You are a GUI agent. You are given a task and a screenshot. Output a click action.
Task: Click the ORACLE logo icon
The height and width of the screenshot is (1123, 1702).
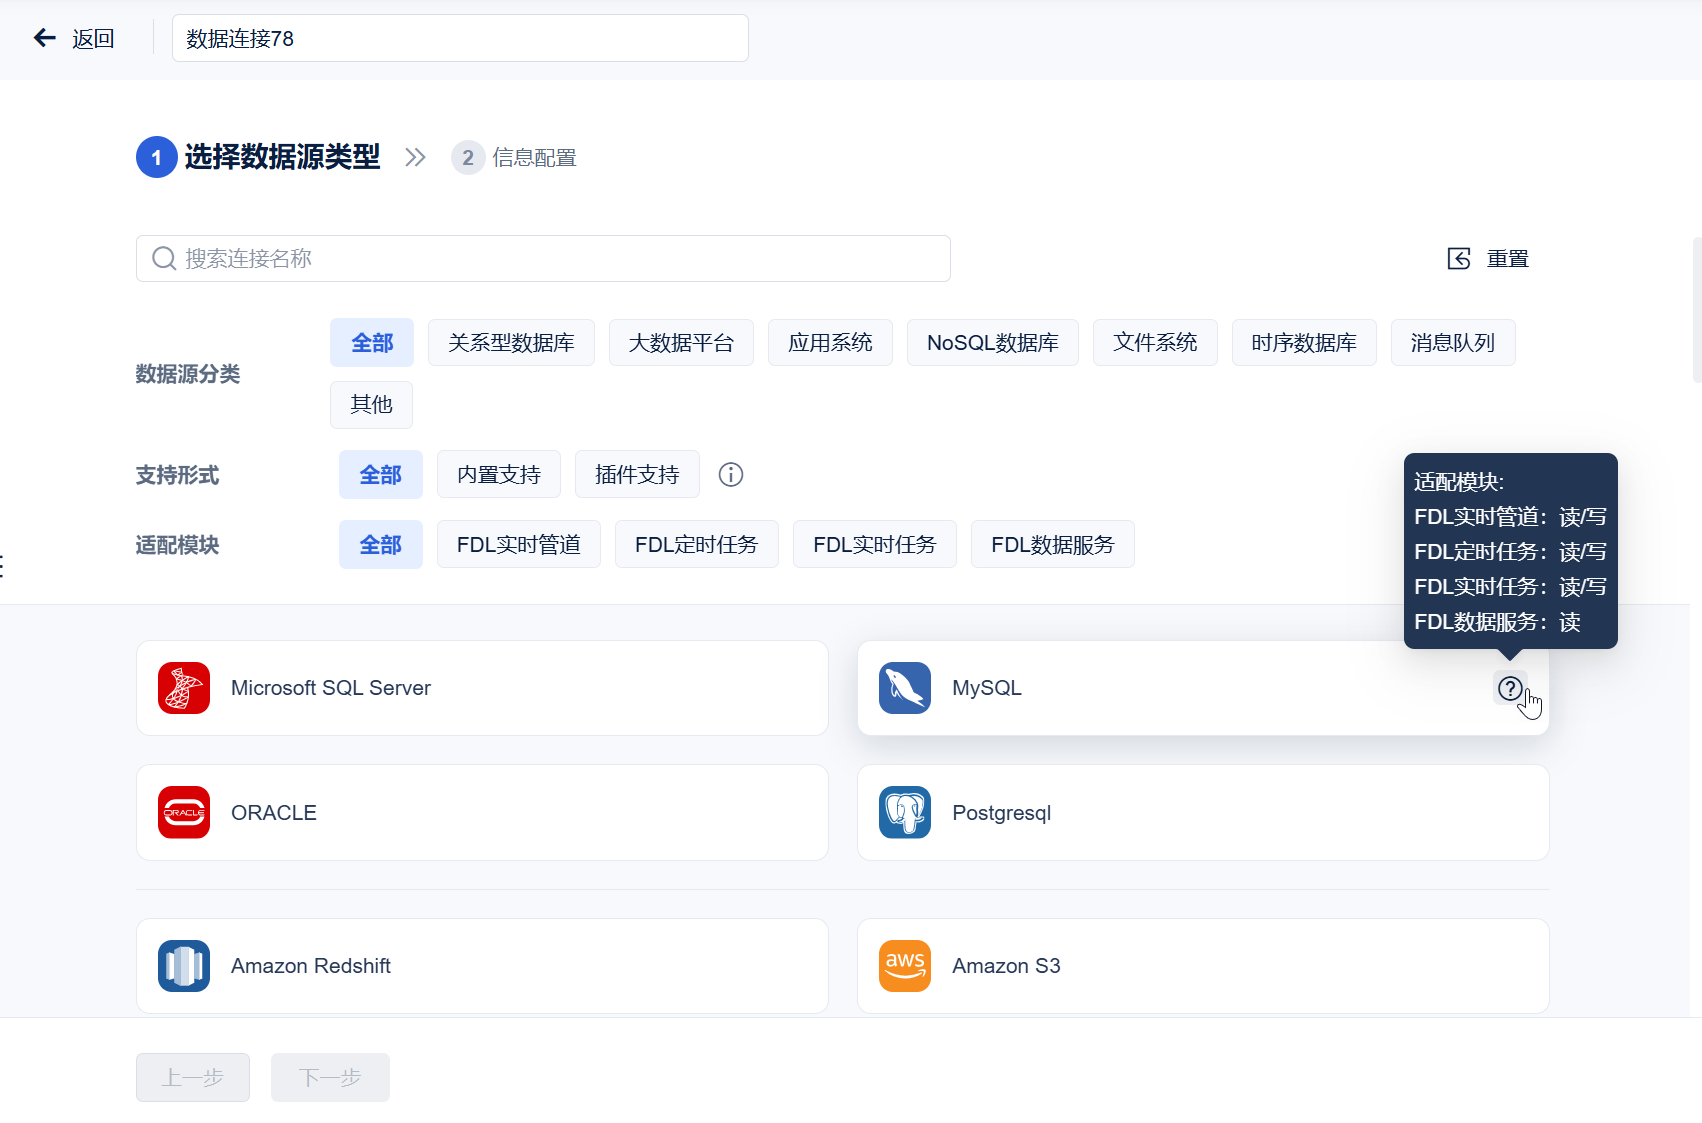pyautogui.click(x=184, y=812)
